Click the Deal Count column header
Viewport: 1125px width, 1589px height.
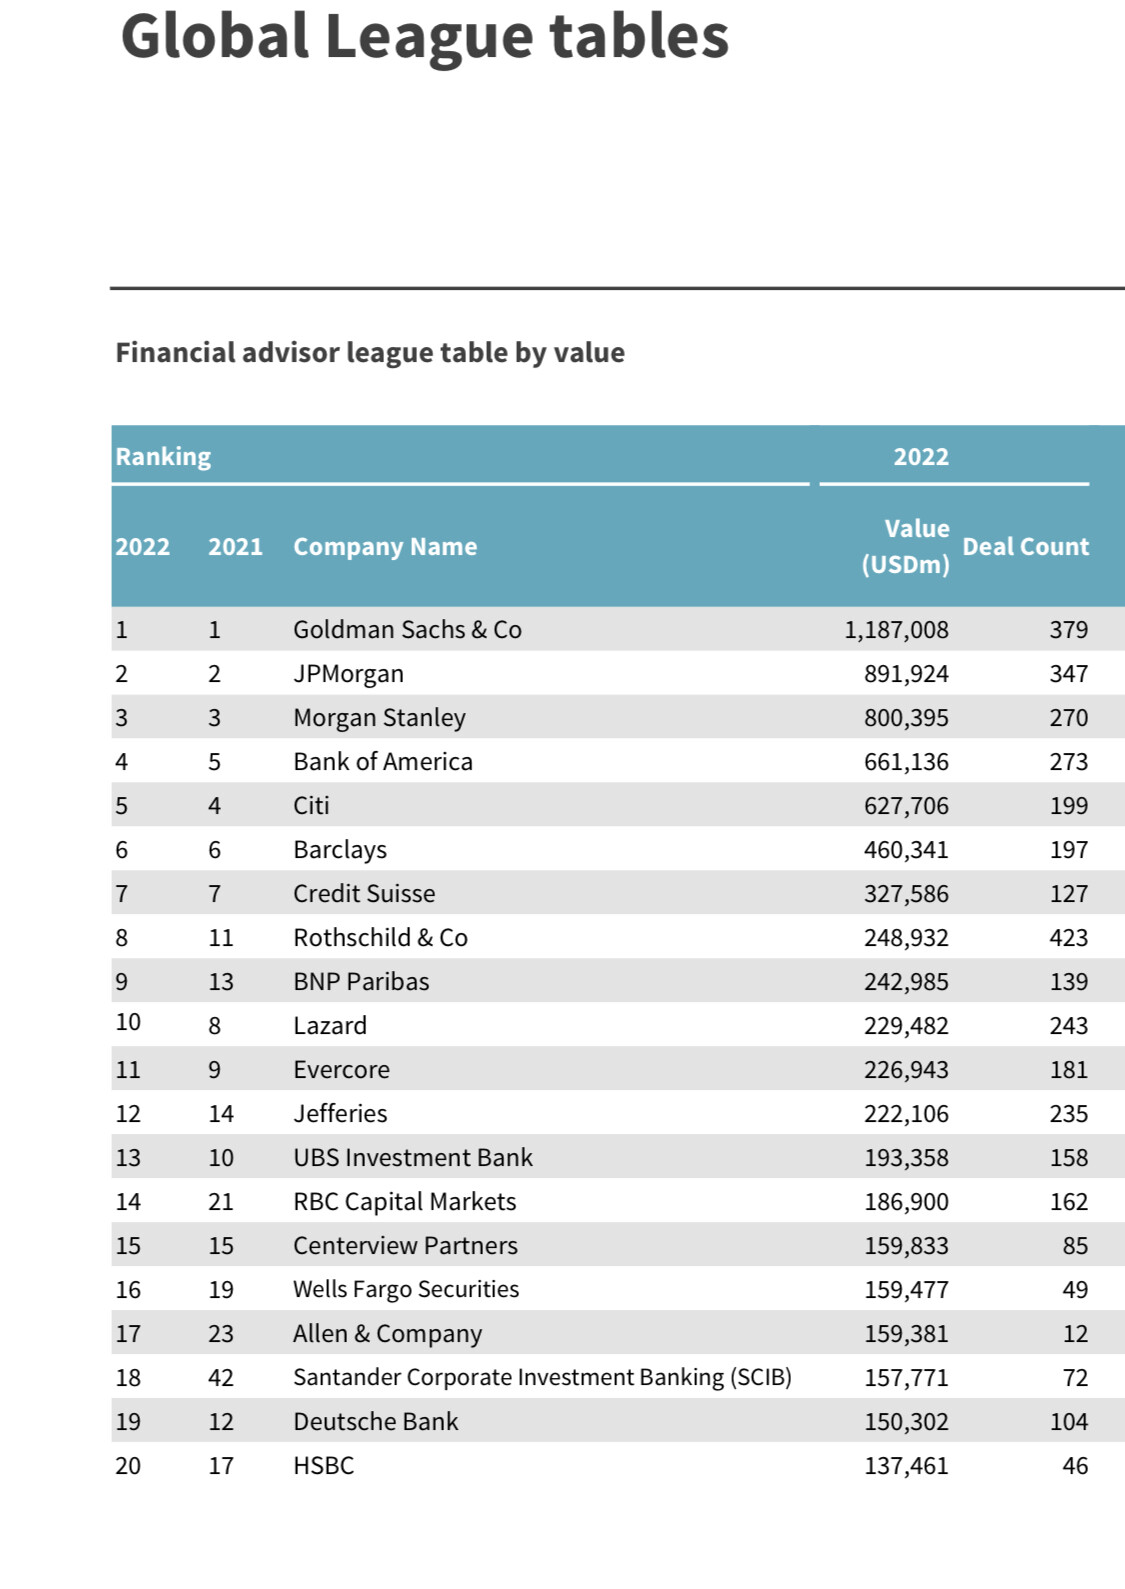1026,547
